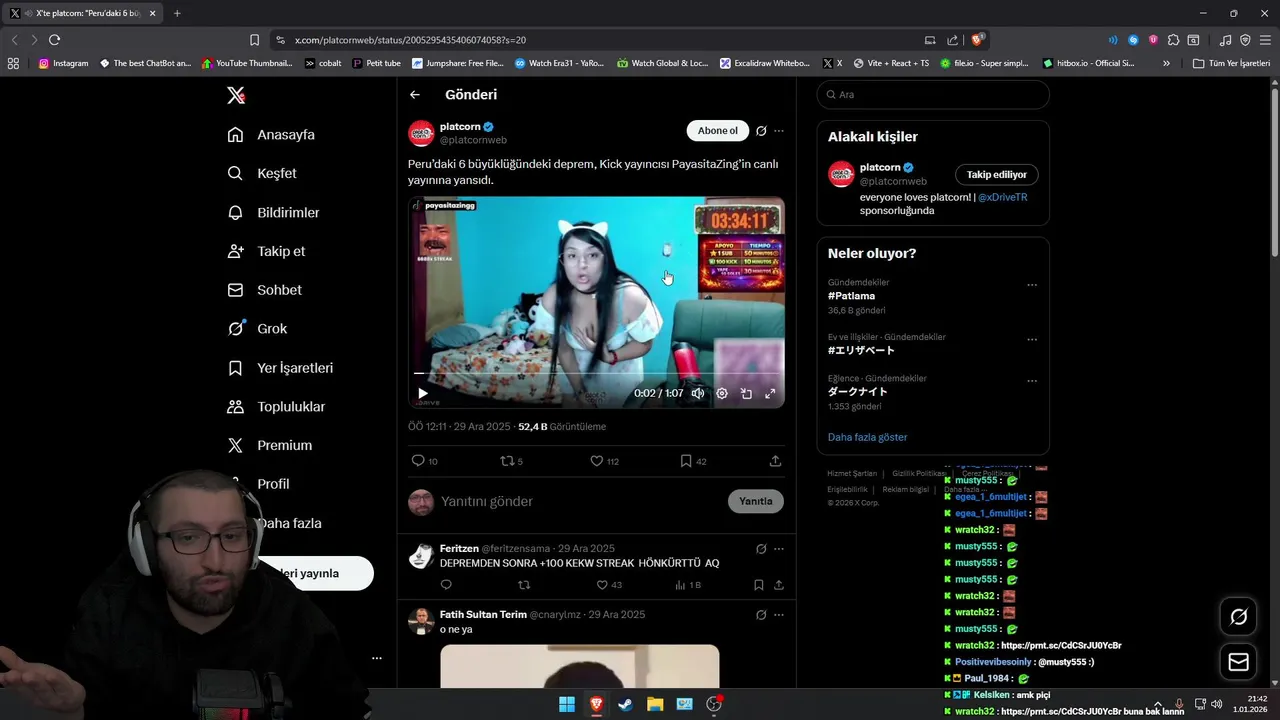Open more options on platcorn's post

779,131
